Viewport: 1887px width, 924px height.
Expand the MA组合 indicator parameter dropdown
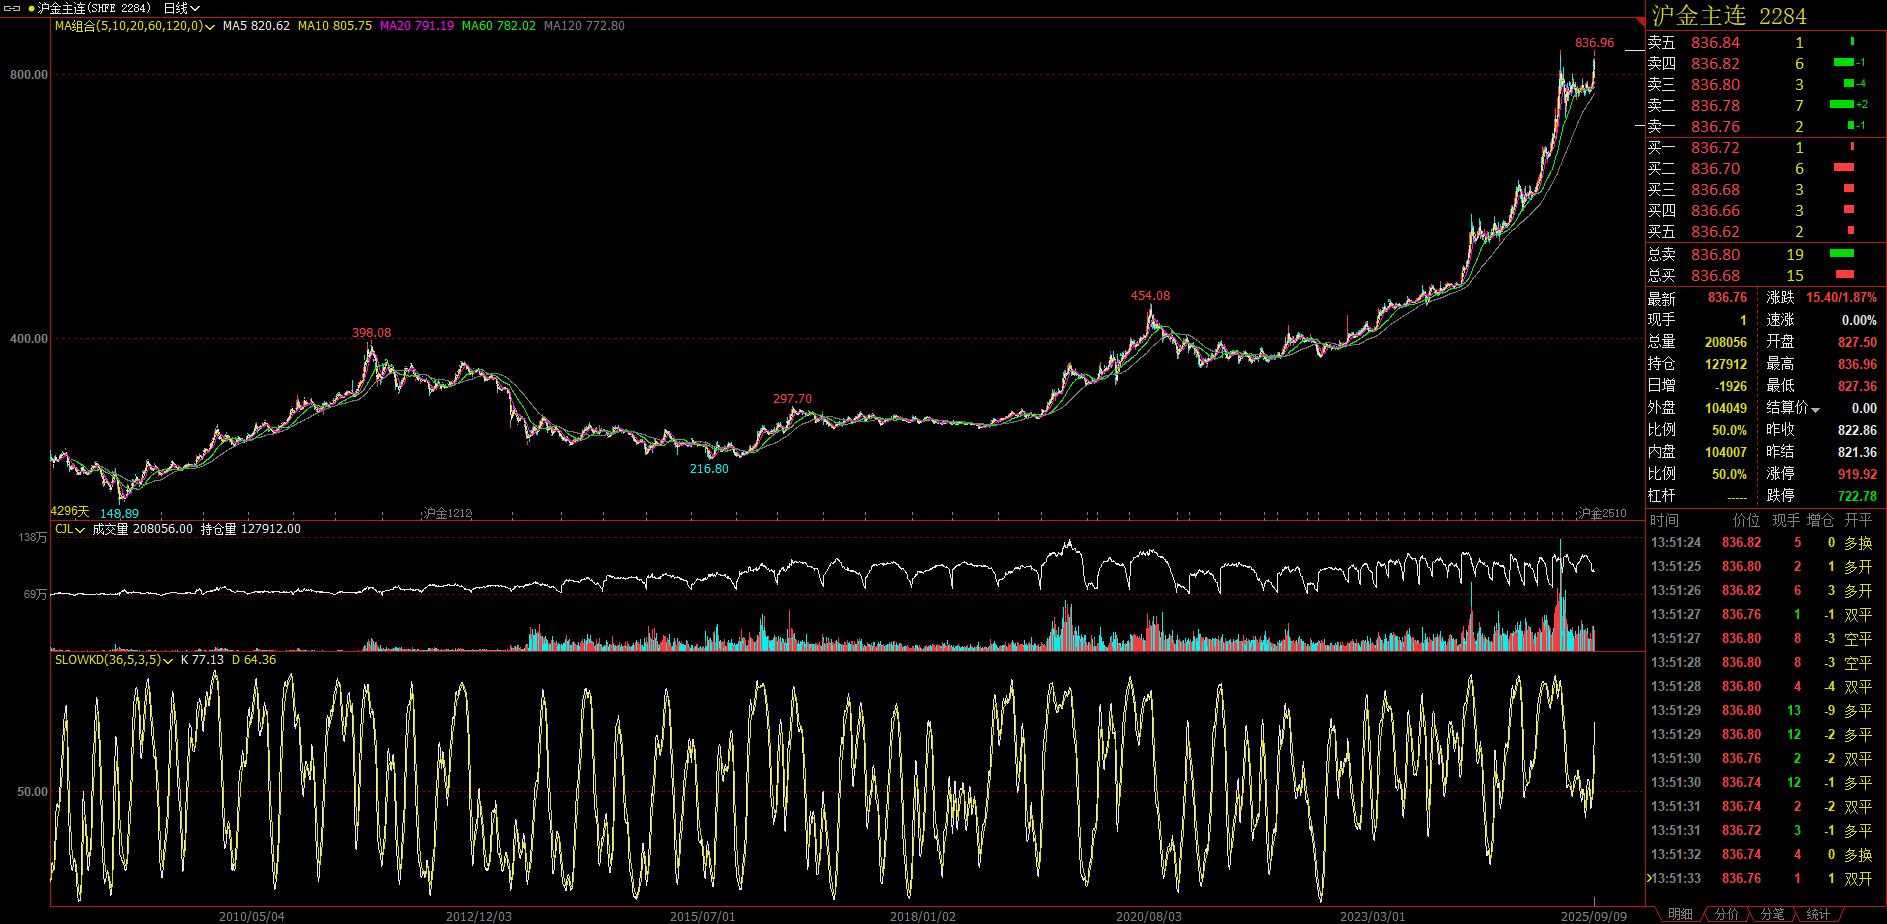point(210,27)
